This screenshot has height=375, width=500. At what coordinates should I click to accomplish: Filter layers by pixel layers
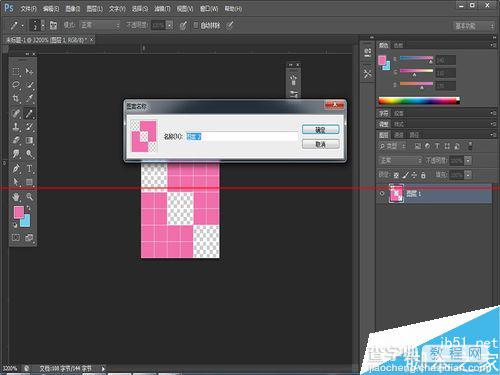pos(418,146)
